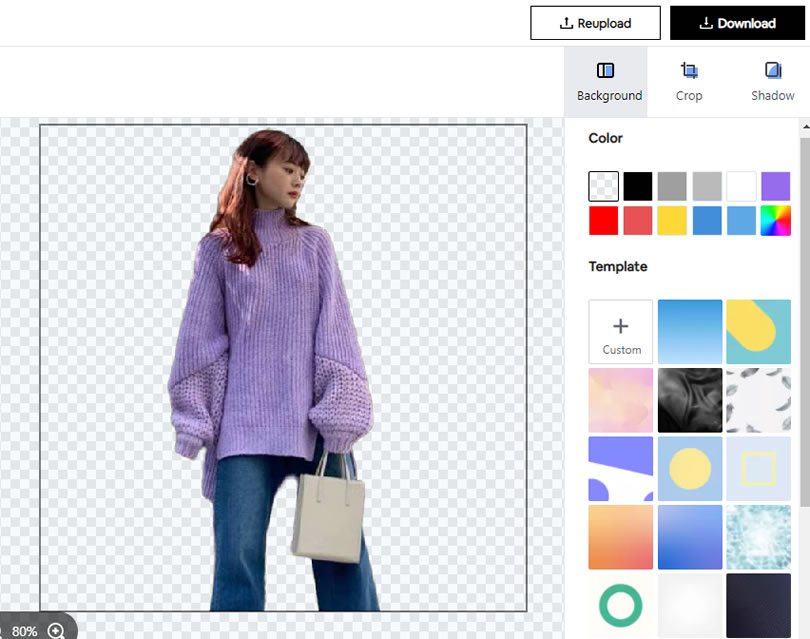Viewport: 810px width, 639px height.
Task: Select the transparent background swatch
Action: coord(603,186)
